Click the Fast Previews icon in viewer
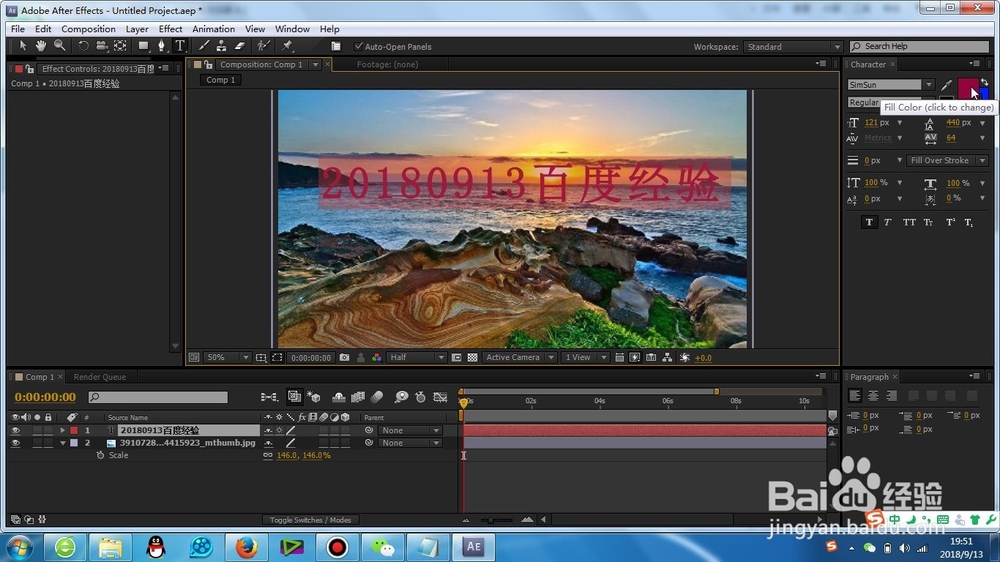 coord(635,358)
